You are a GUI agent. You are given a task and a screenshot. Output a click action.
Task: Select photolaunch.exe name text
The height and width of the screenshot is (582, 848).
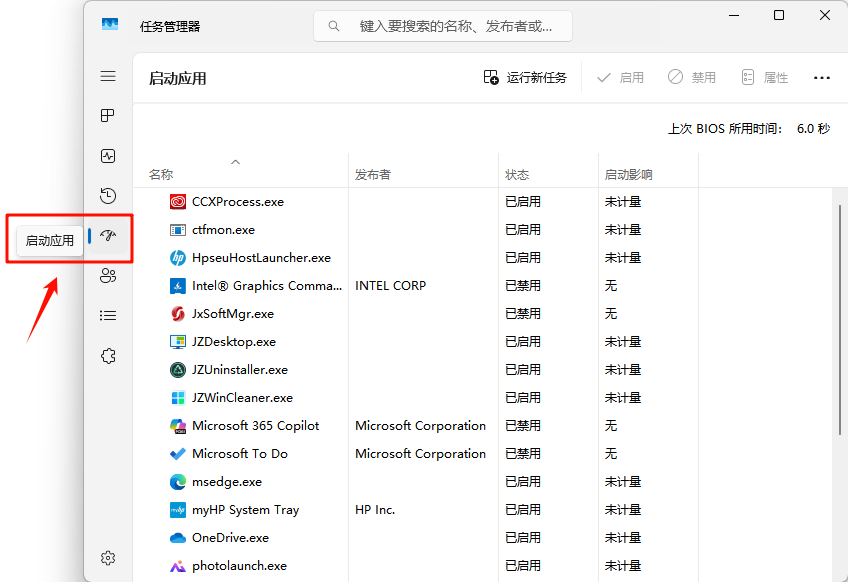[x=240, y=566]
